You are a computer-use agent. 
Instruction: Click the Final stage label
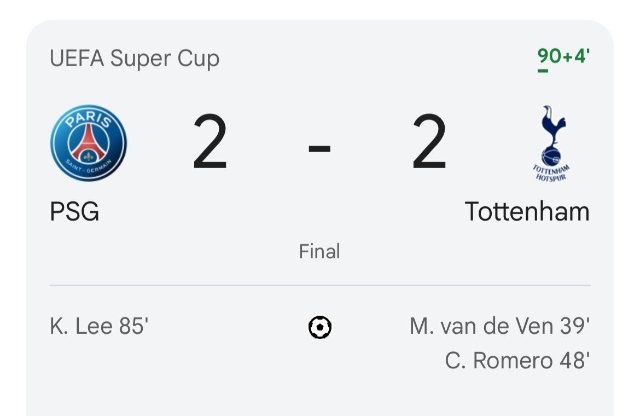tap(319, 251)
